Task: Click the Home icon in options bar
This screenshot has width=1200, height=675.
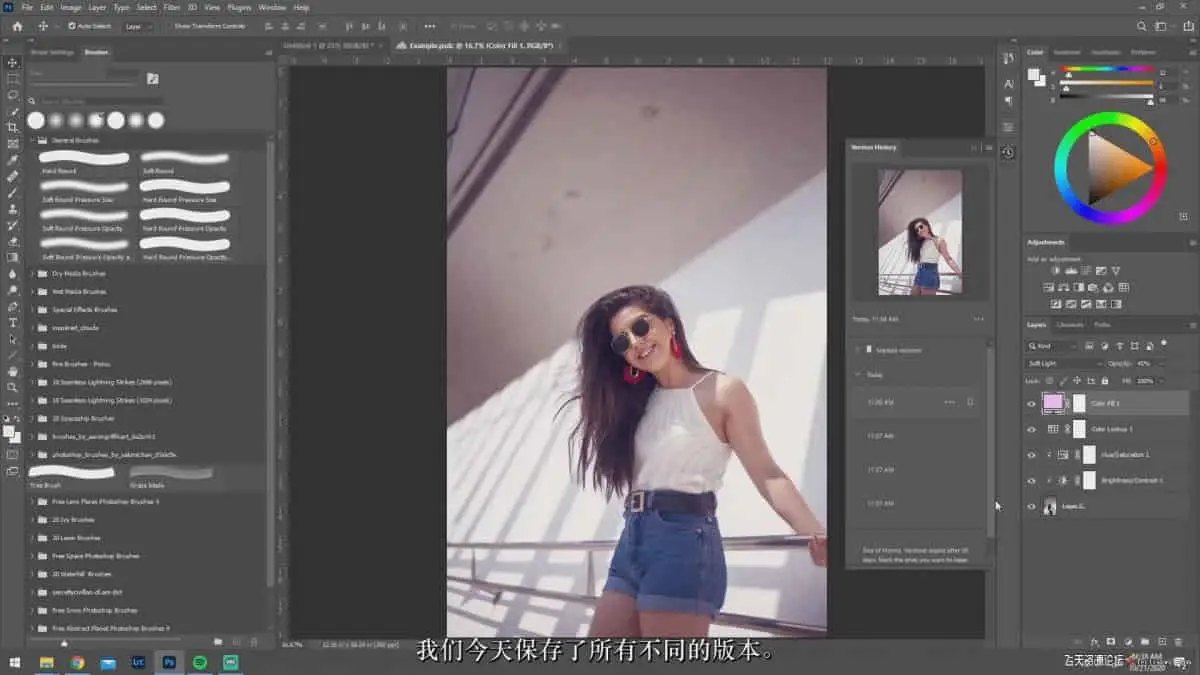Action: pos(16,26)
